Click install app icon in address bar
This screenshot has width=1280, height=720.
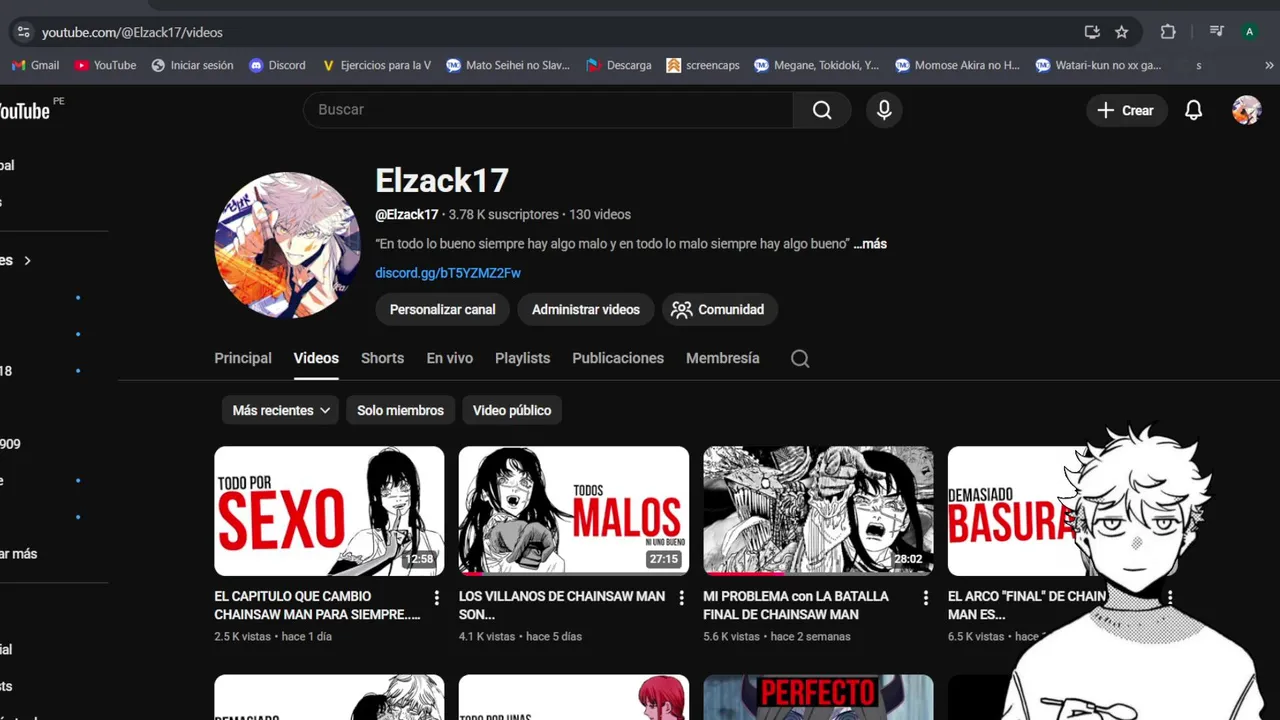1092,32
